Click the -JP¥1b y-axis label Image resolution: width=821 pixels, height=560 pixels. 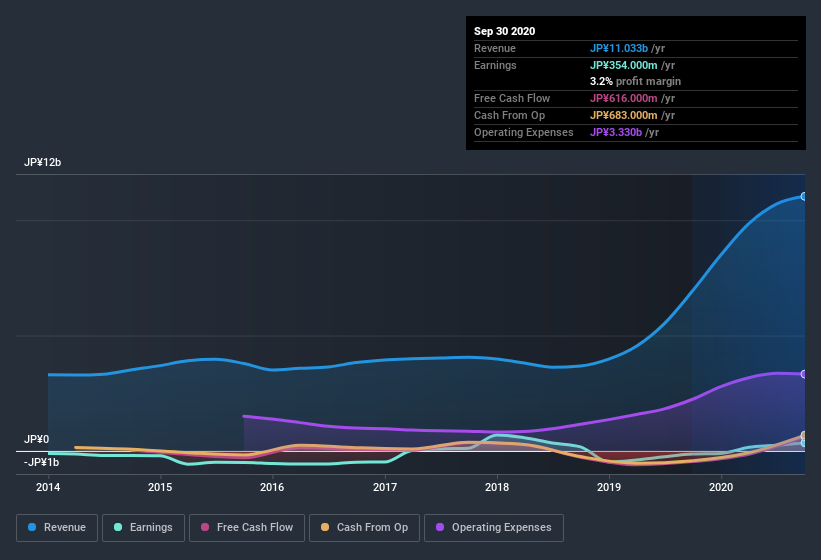(42, 462)
